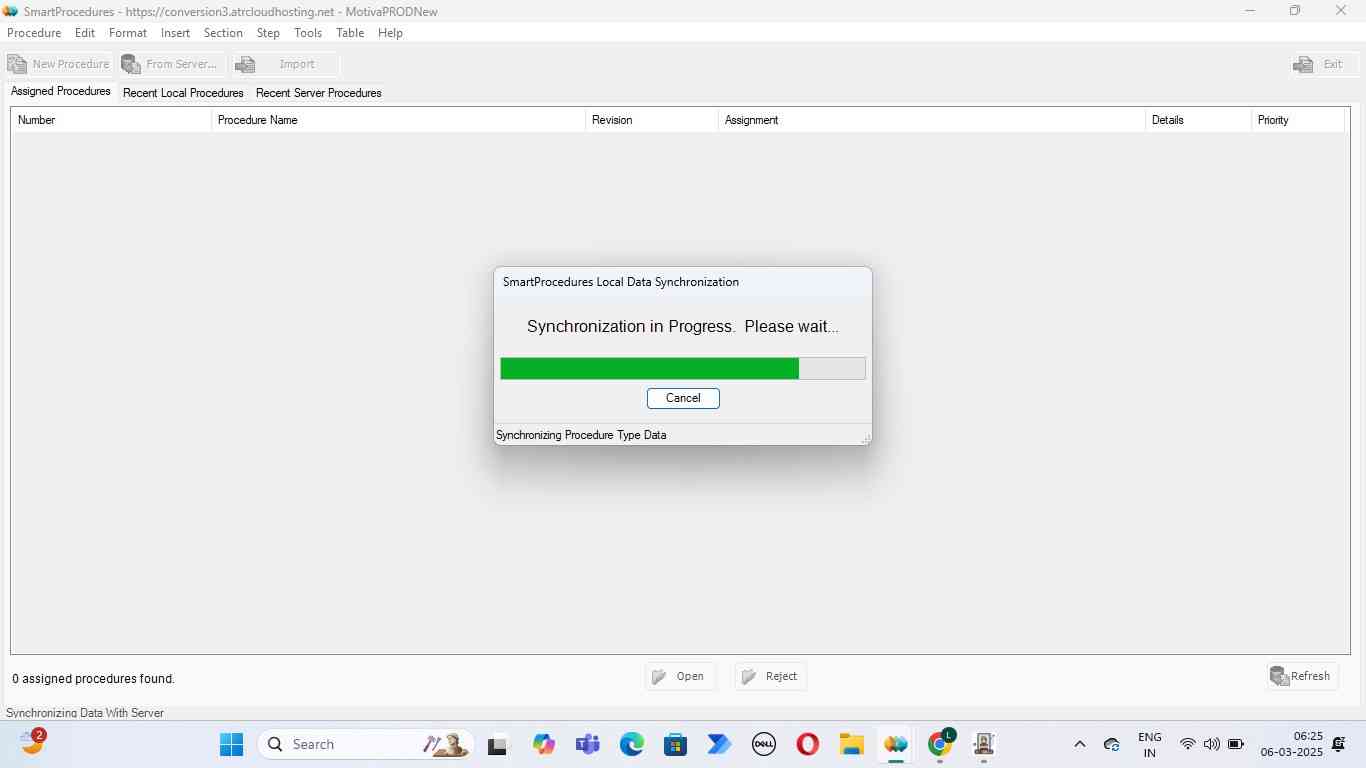1366x768 pixels.
Task: Sort by the Details column header
Action: (x=1198, y=120)
